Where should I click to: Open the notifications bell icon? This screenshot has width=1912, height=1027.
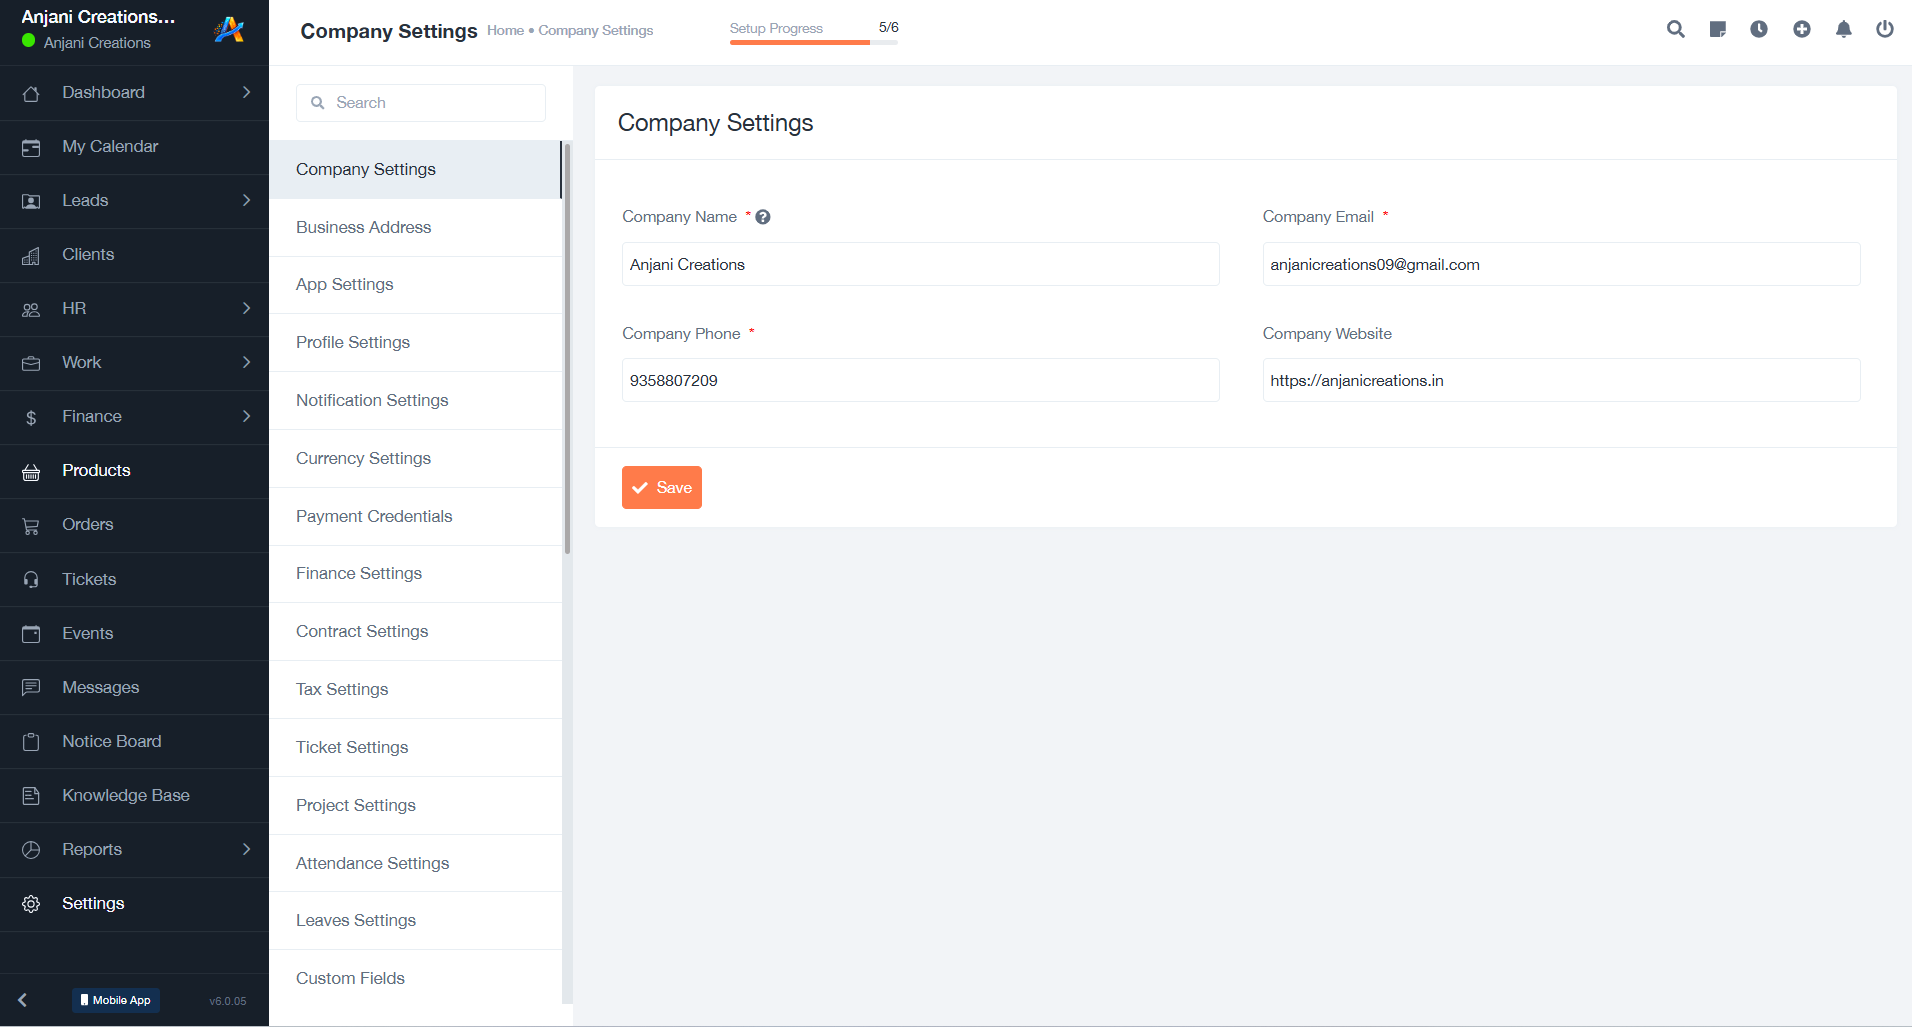(1844, 29)
